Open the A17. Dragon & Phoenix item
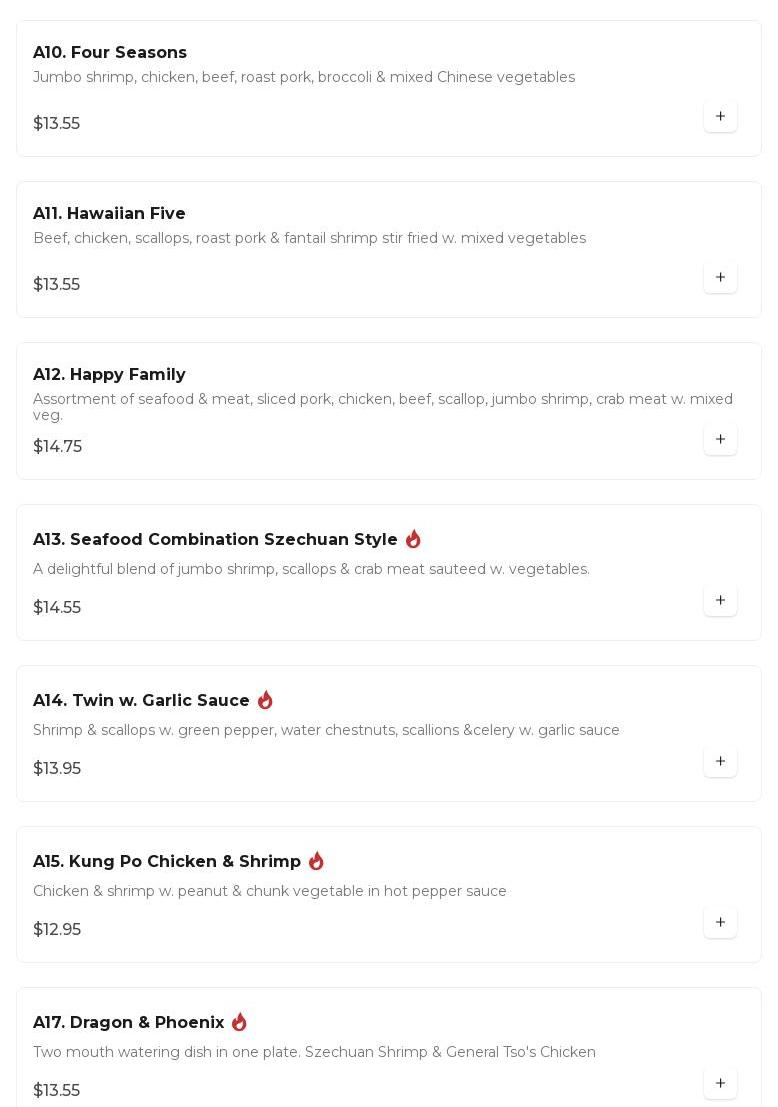The height and width of the screenshot is (1107, 778). pos(128,1022)
